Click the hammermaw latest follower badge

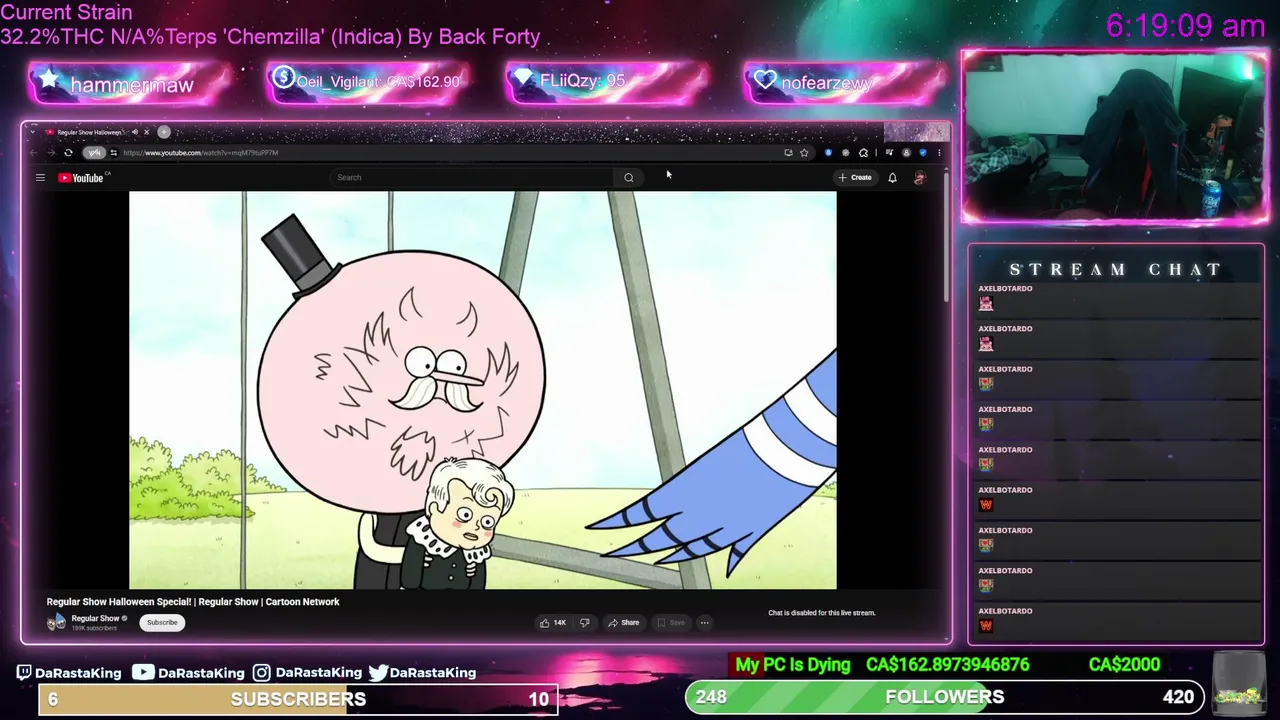[x=130, y=84]
